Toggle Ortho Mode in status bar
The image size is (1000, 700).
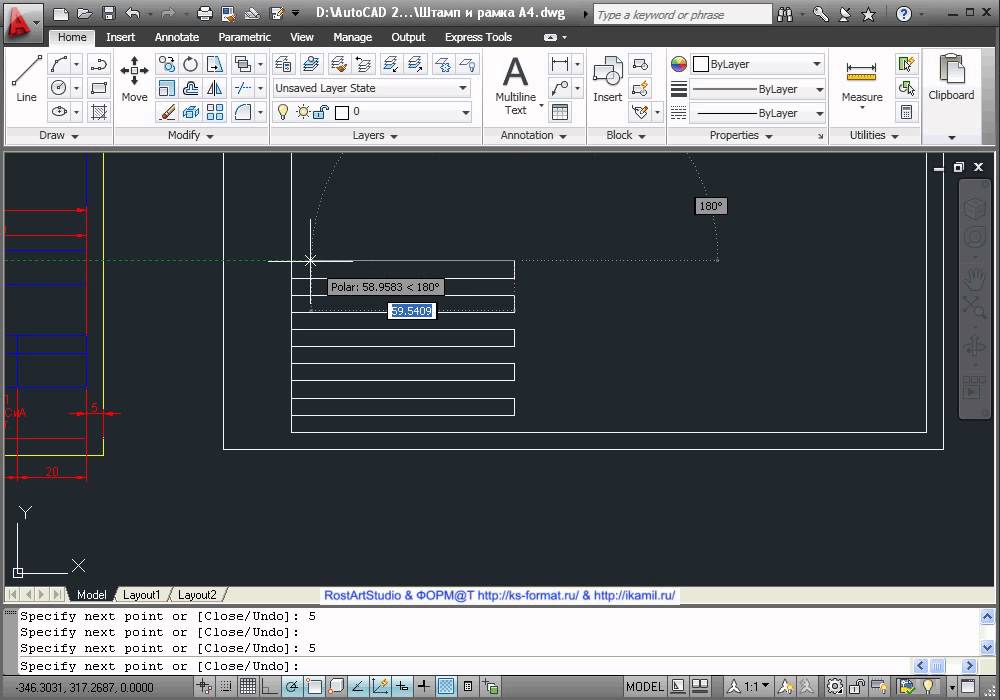[269, 687]
